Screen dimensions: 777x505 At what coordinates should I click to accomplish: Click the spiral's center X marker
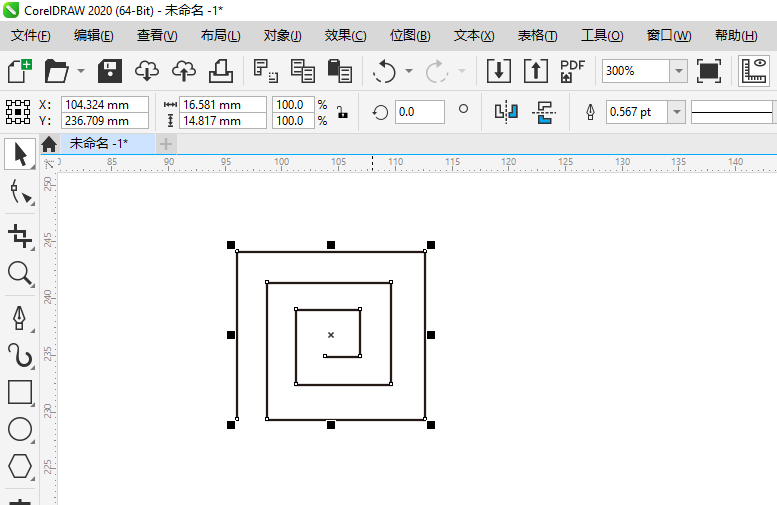(x=331, y=335)
